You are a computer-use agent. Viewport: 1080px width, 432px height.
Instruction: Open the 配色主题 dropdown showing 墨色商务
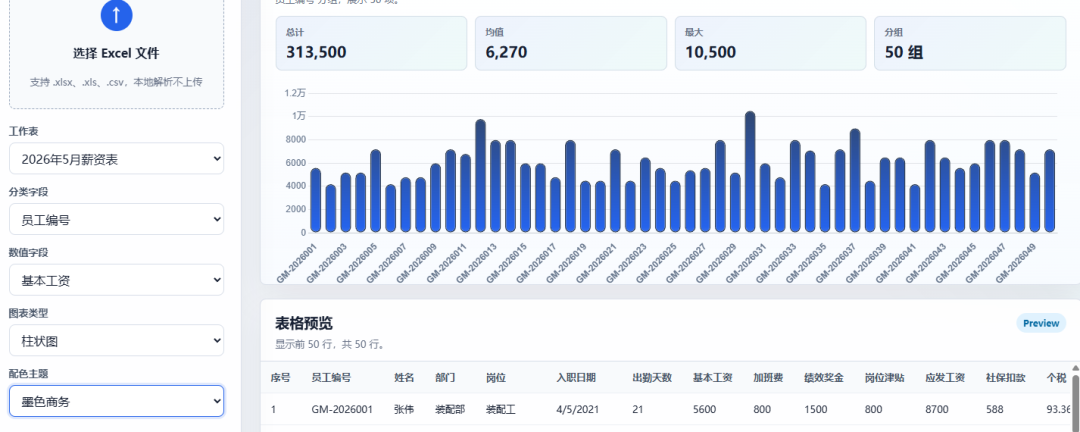click(x=116, y=401)
